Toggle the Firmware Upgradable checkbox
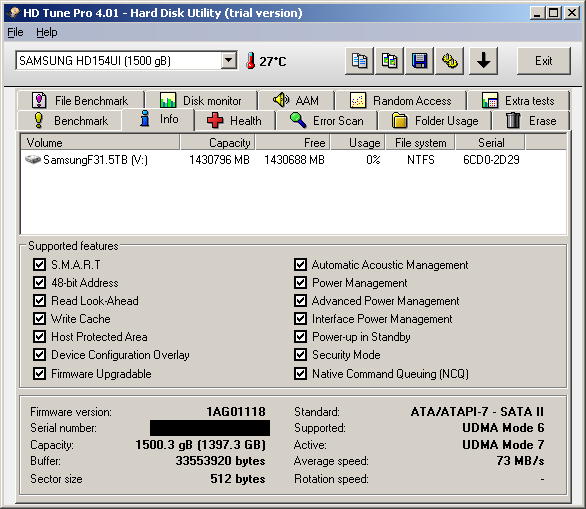This screenshot has width=586, height=509. click(x=39, y=373)
